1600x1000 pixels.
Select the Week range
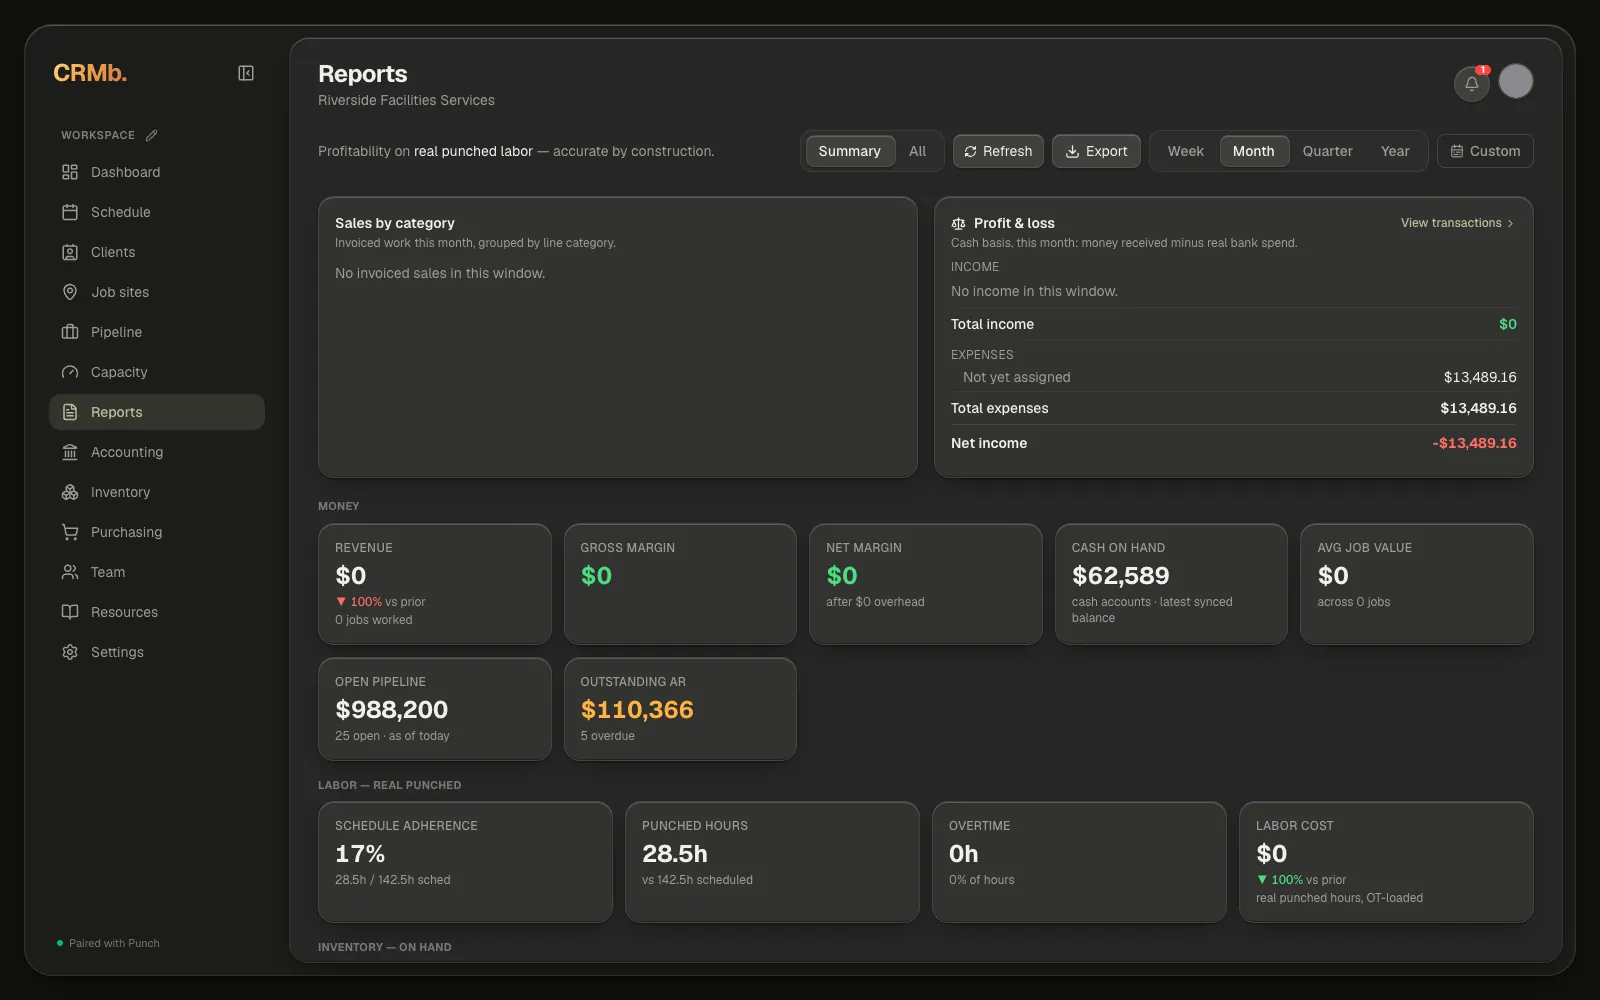1186,151
